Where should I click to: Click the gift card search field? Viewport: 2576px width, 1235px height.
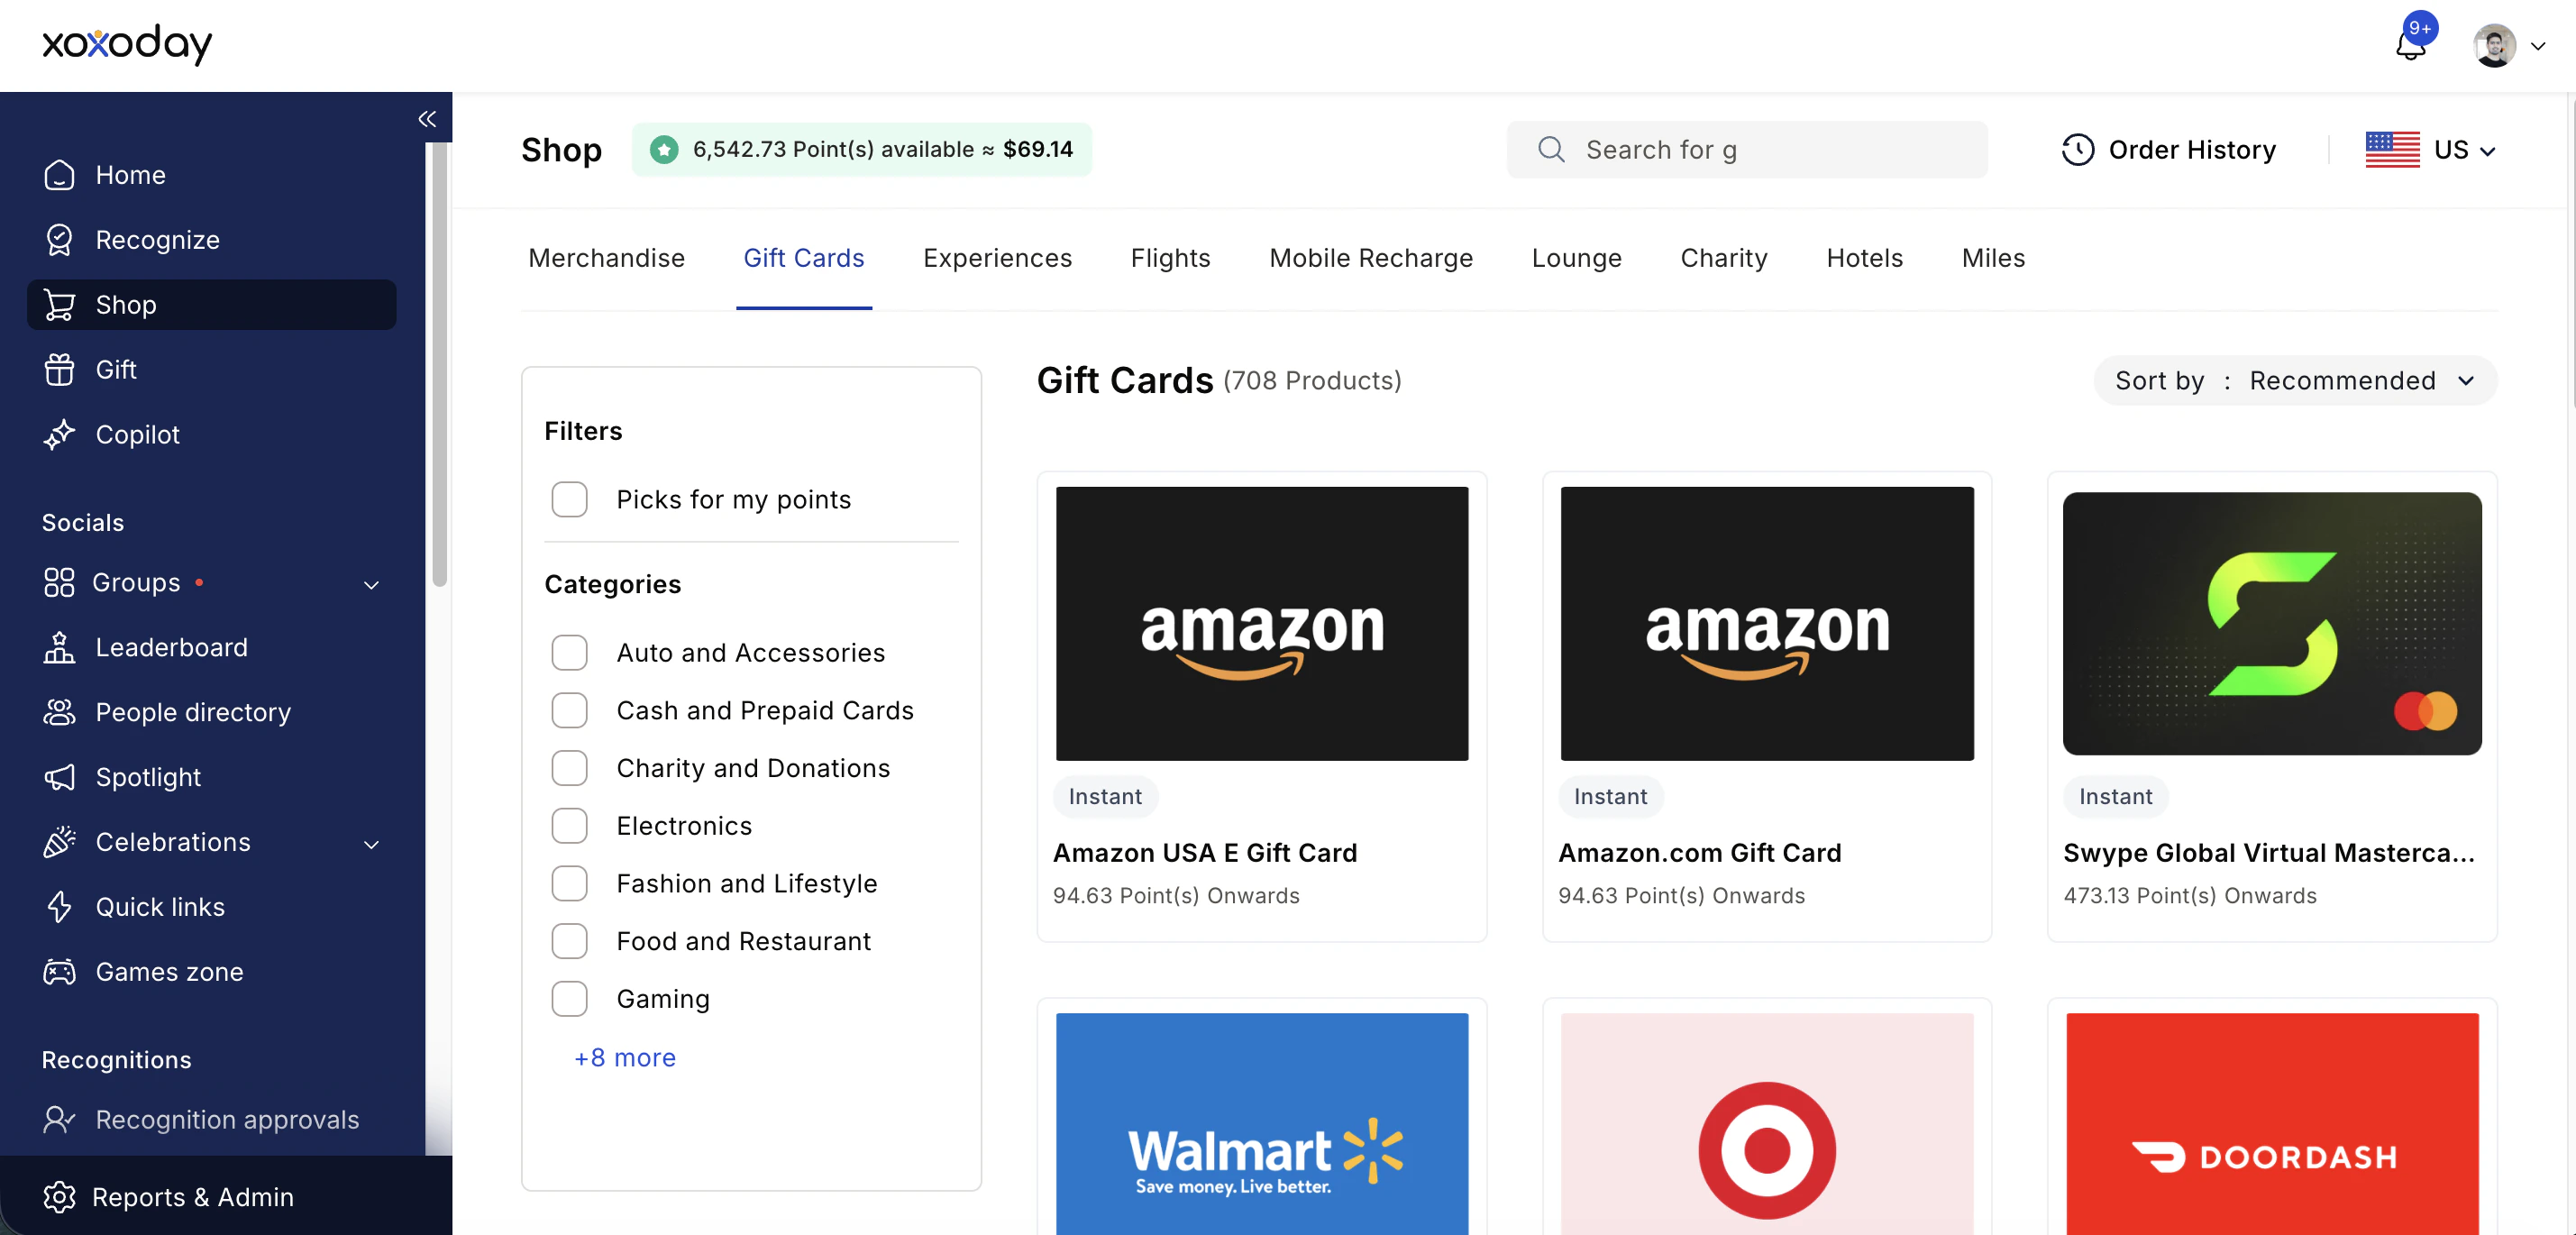coord(1746,150)
